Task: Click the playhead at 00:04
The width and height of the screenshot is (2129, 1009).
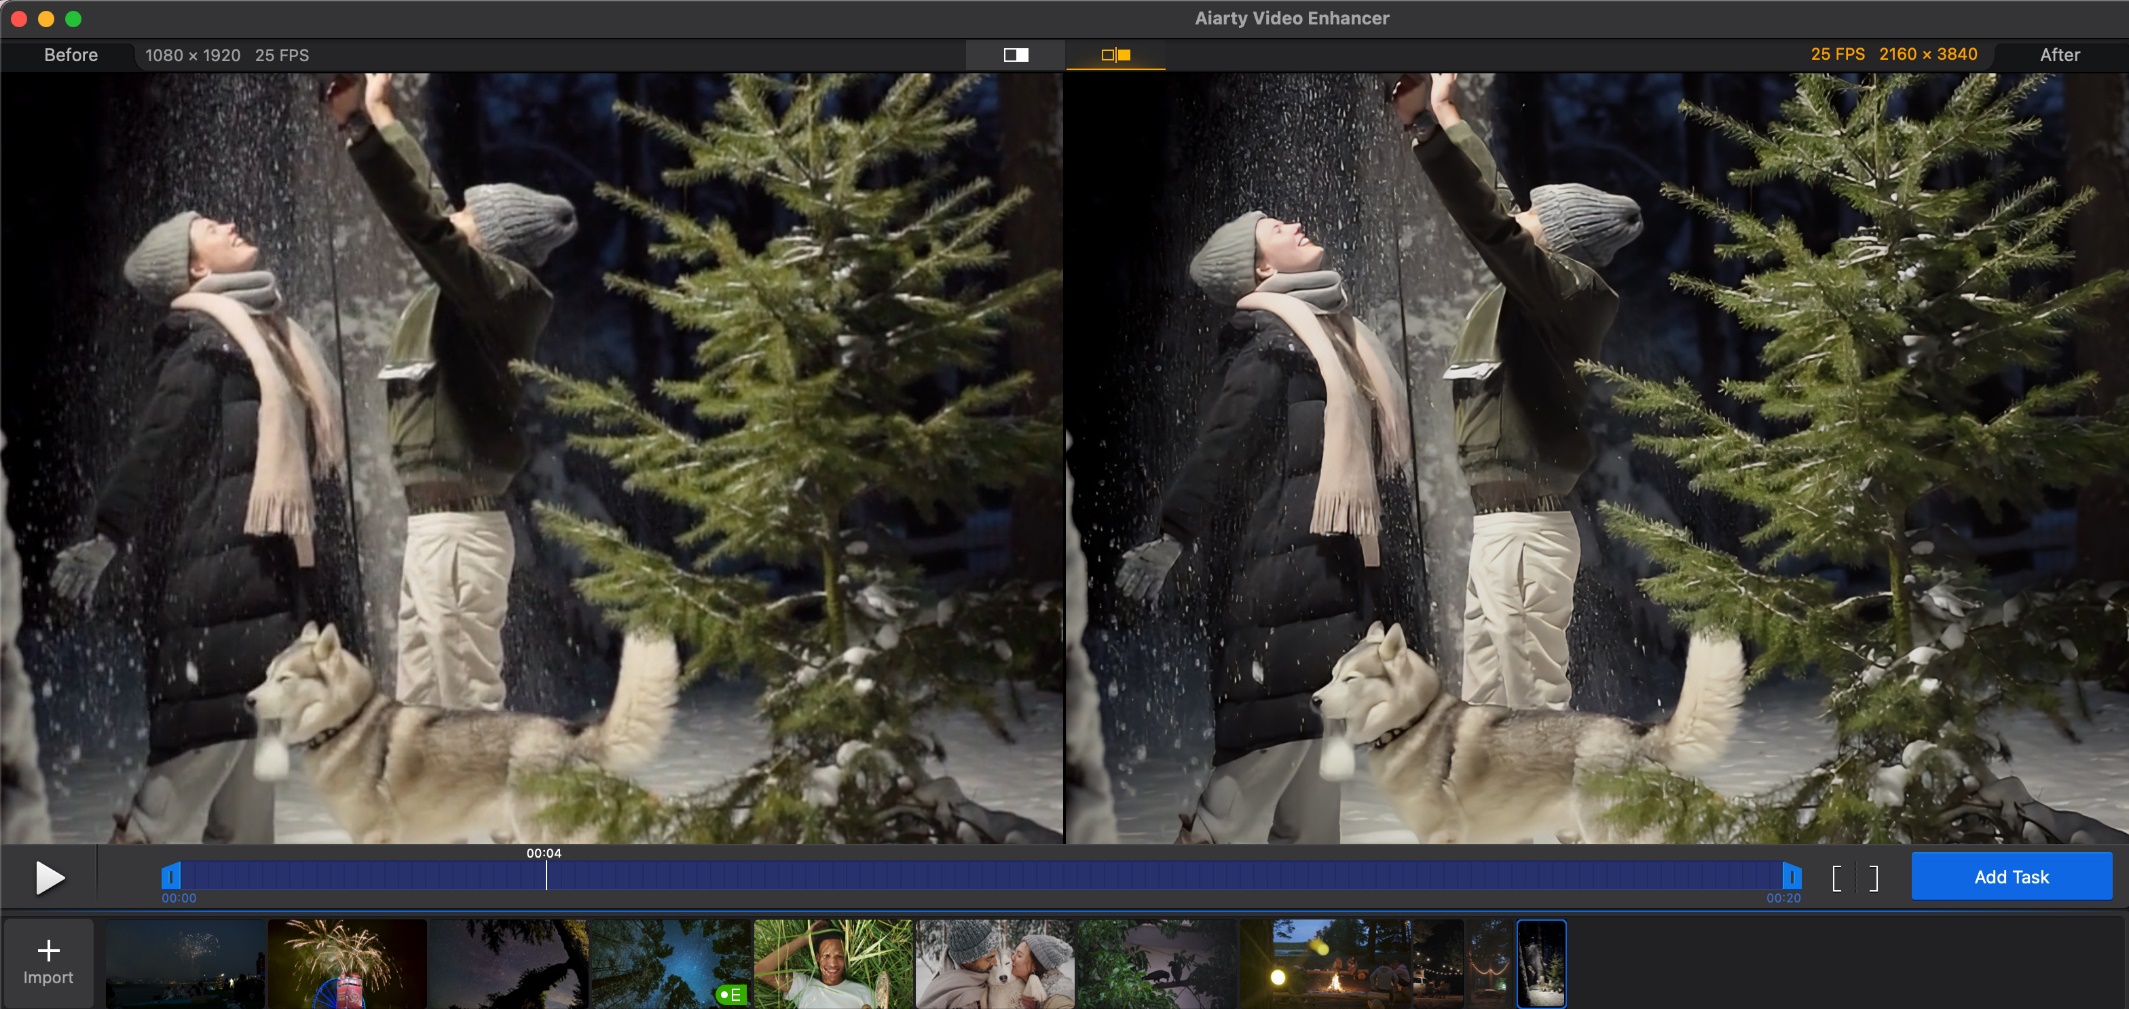Action: [x=546, y=875]
